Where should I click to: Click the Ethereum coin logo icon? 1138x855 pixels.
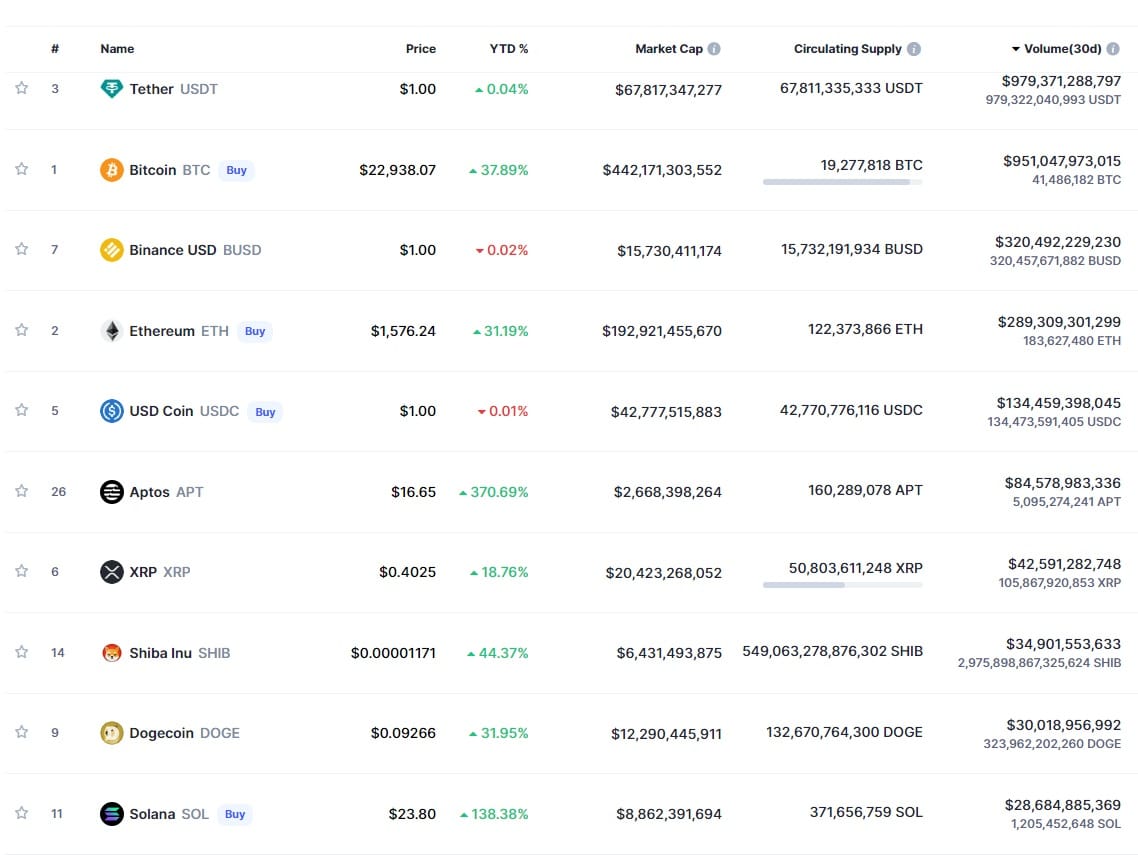tap(111, 331)
